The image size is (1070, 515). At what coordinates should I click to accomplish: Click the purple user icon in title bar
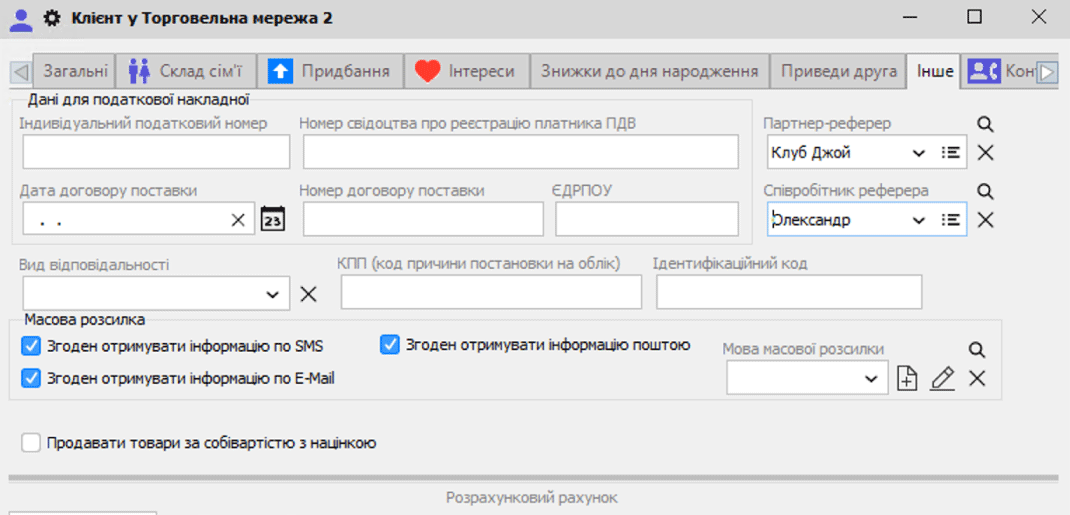tap(22, 18)
